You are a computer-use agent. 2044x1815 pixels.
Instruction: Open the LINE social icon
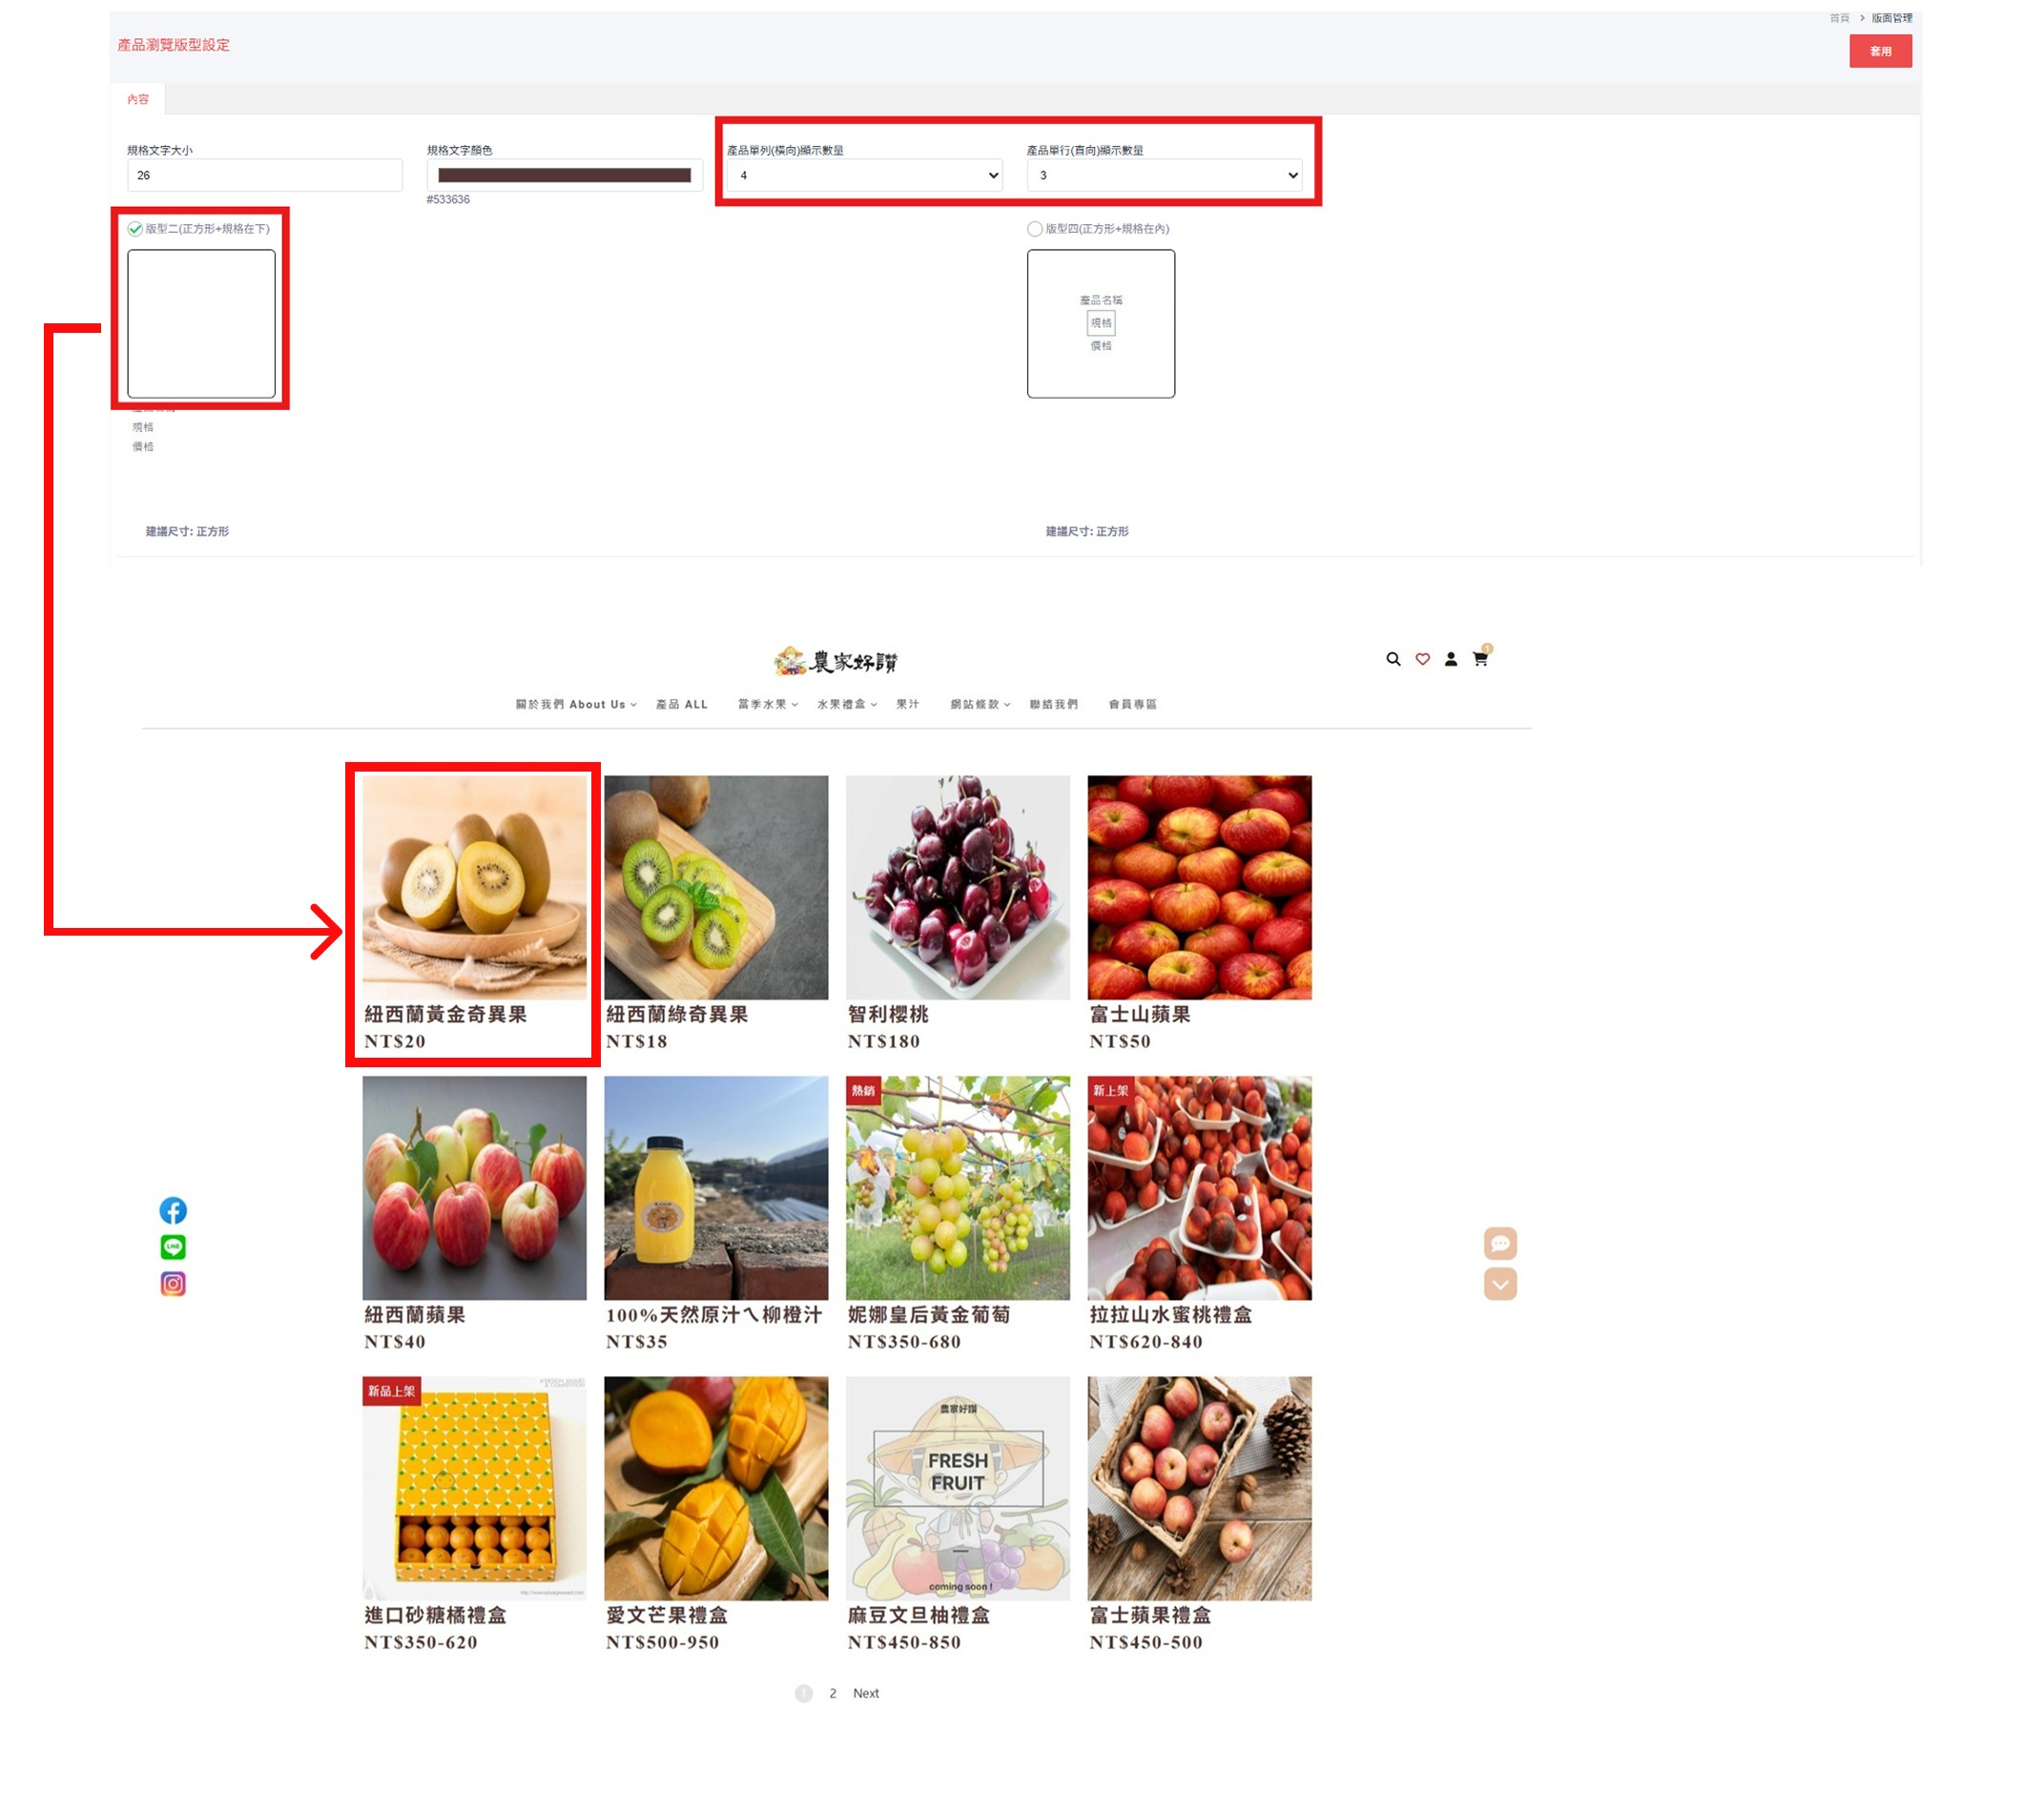click(x=173, y=1247)
